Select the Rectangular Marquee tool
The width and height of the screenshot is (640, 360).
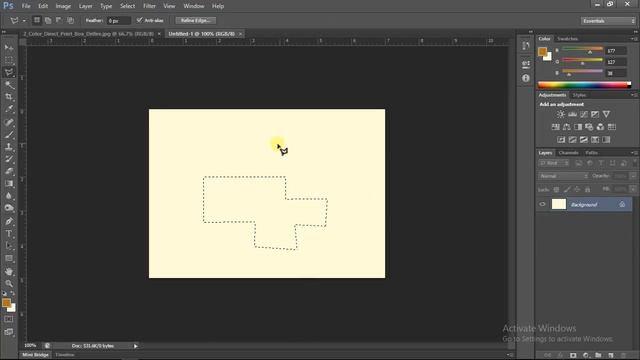[x=9, y=60]
